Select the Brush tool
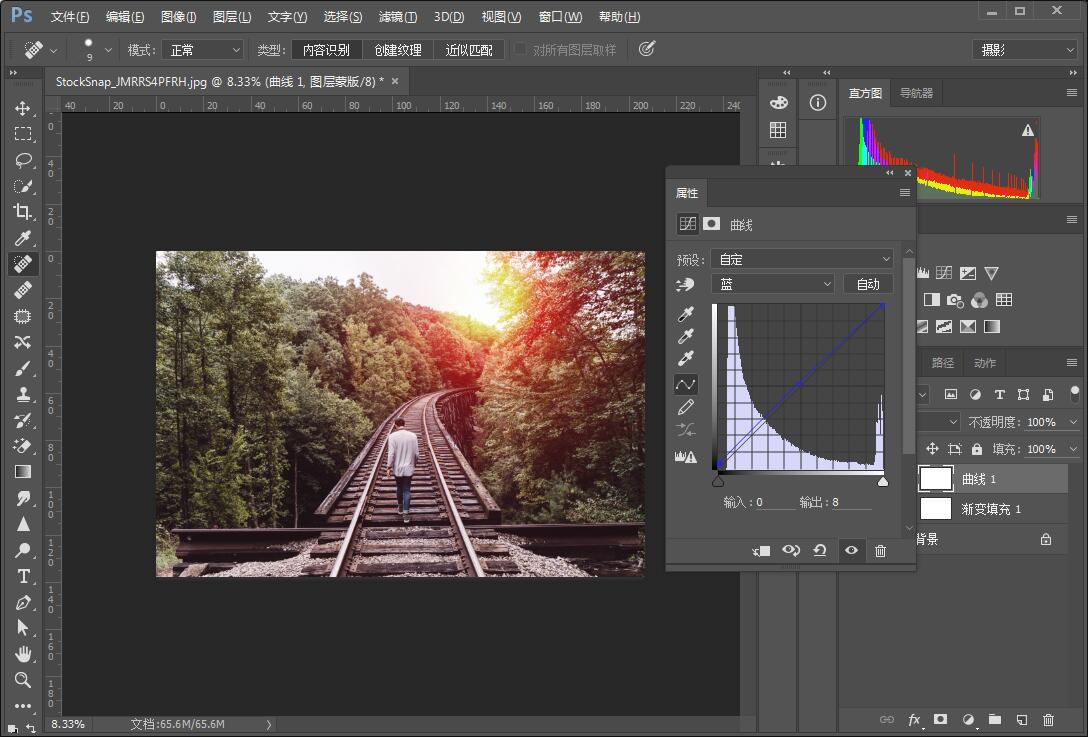The image size is (1088, 737). click(23, 368)
